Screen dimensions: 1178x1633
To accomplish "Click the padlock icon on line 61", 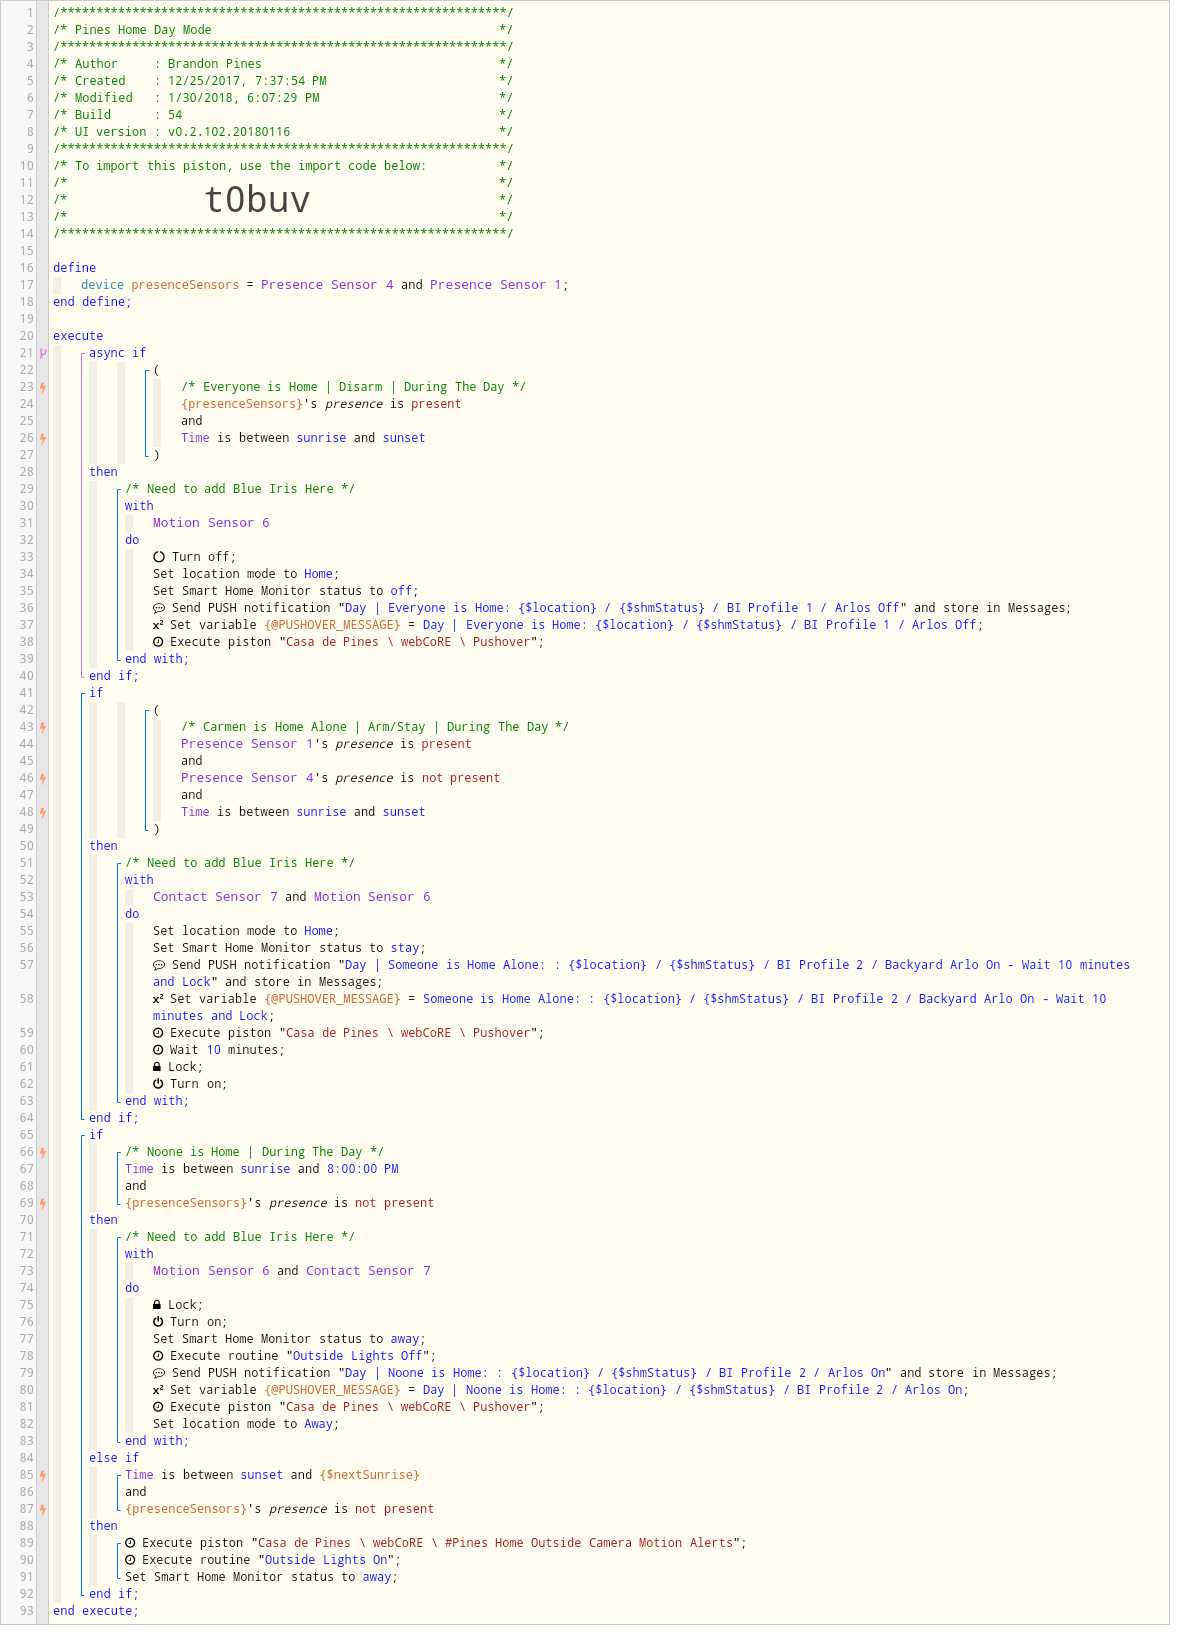I will [x=158, y=1067].
